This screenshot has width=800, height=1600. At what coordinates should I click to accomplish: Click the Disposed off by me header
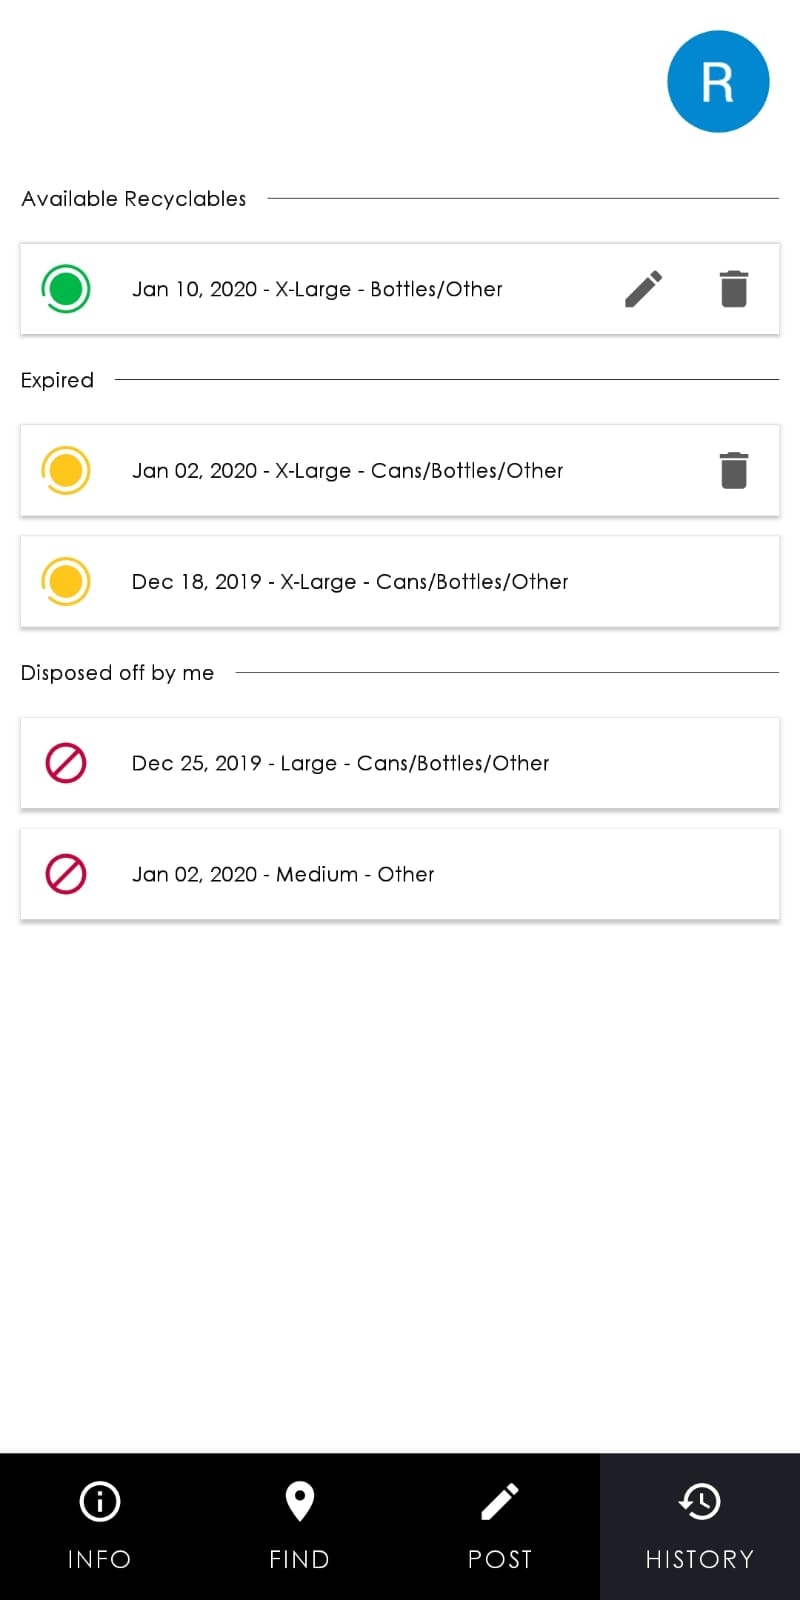[x=117, y=673]
